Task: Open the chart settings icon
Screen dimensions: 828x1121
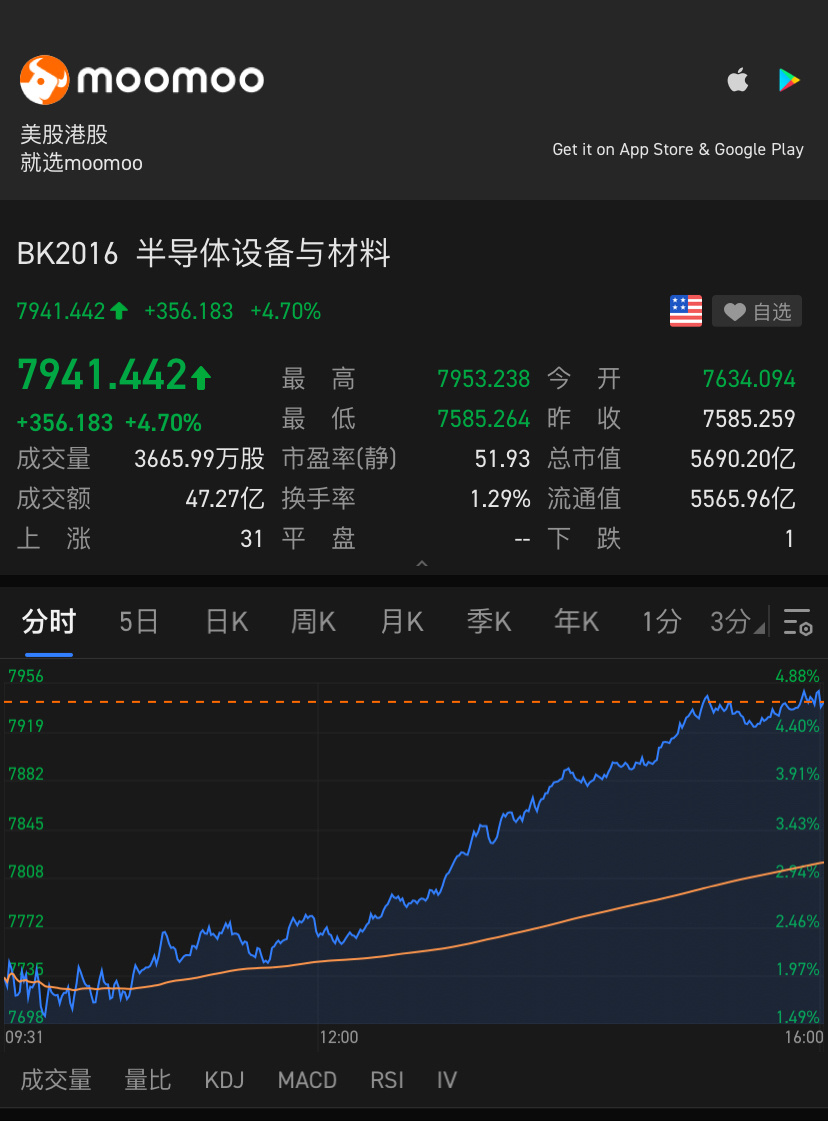Action: pyautogui.click(x=797, y=622)
